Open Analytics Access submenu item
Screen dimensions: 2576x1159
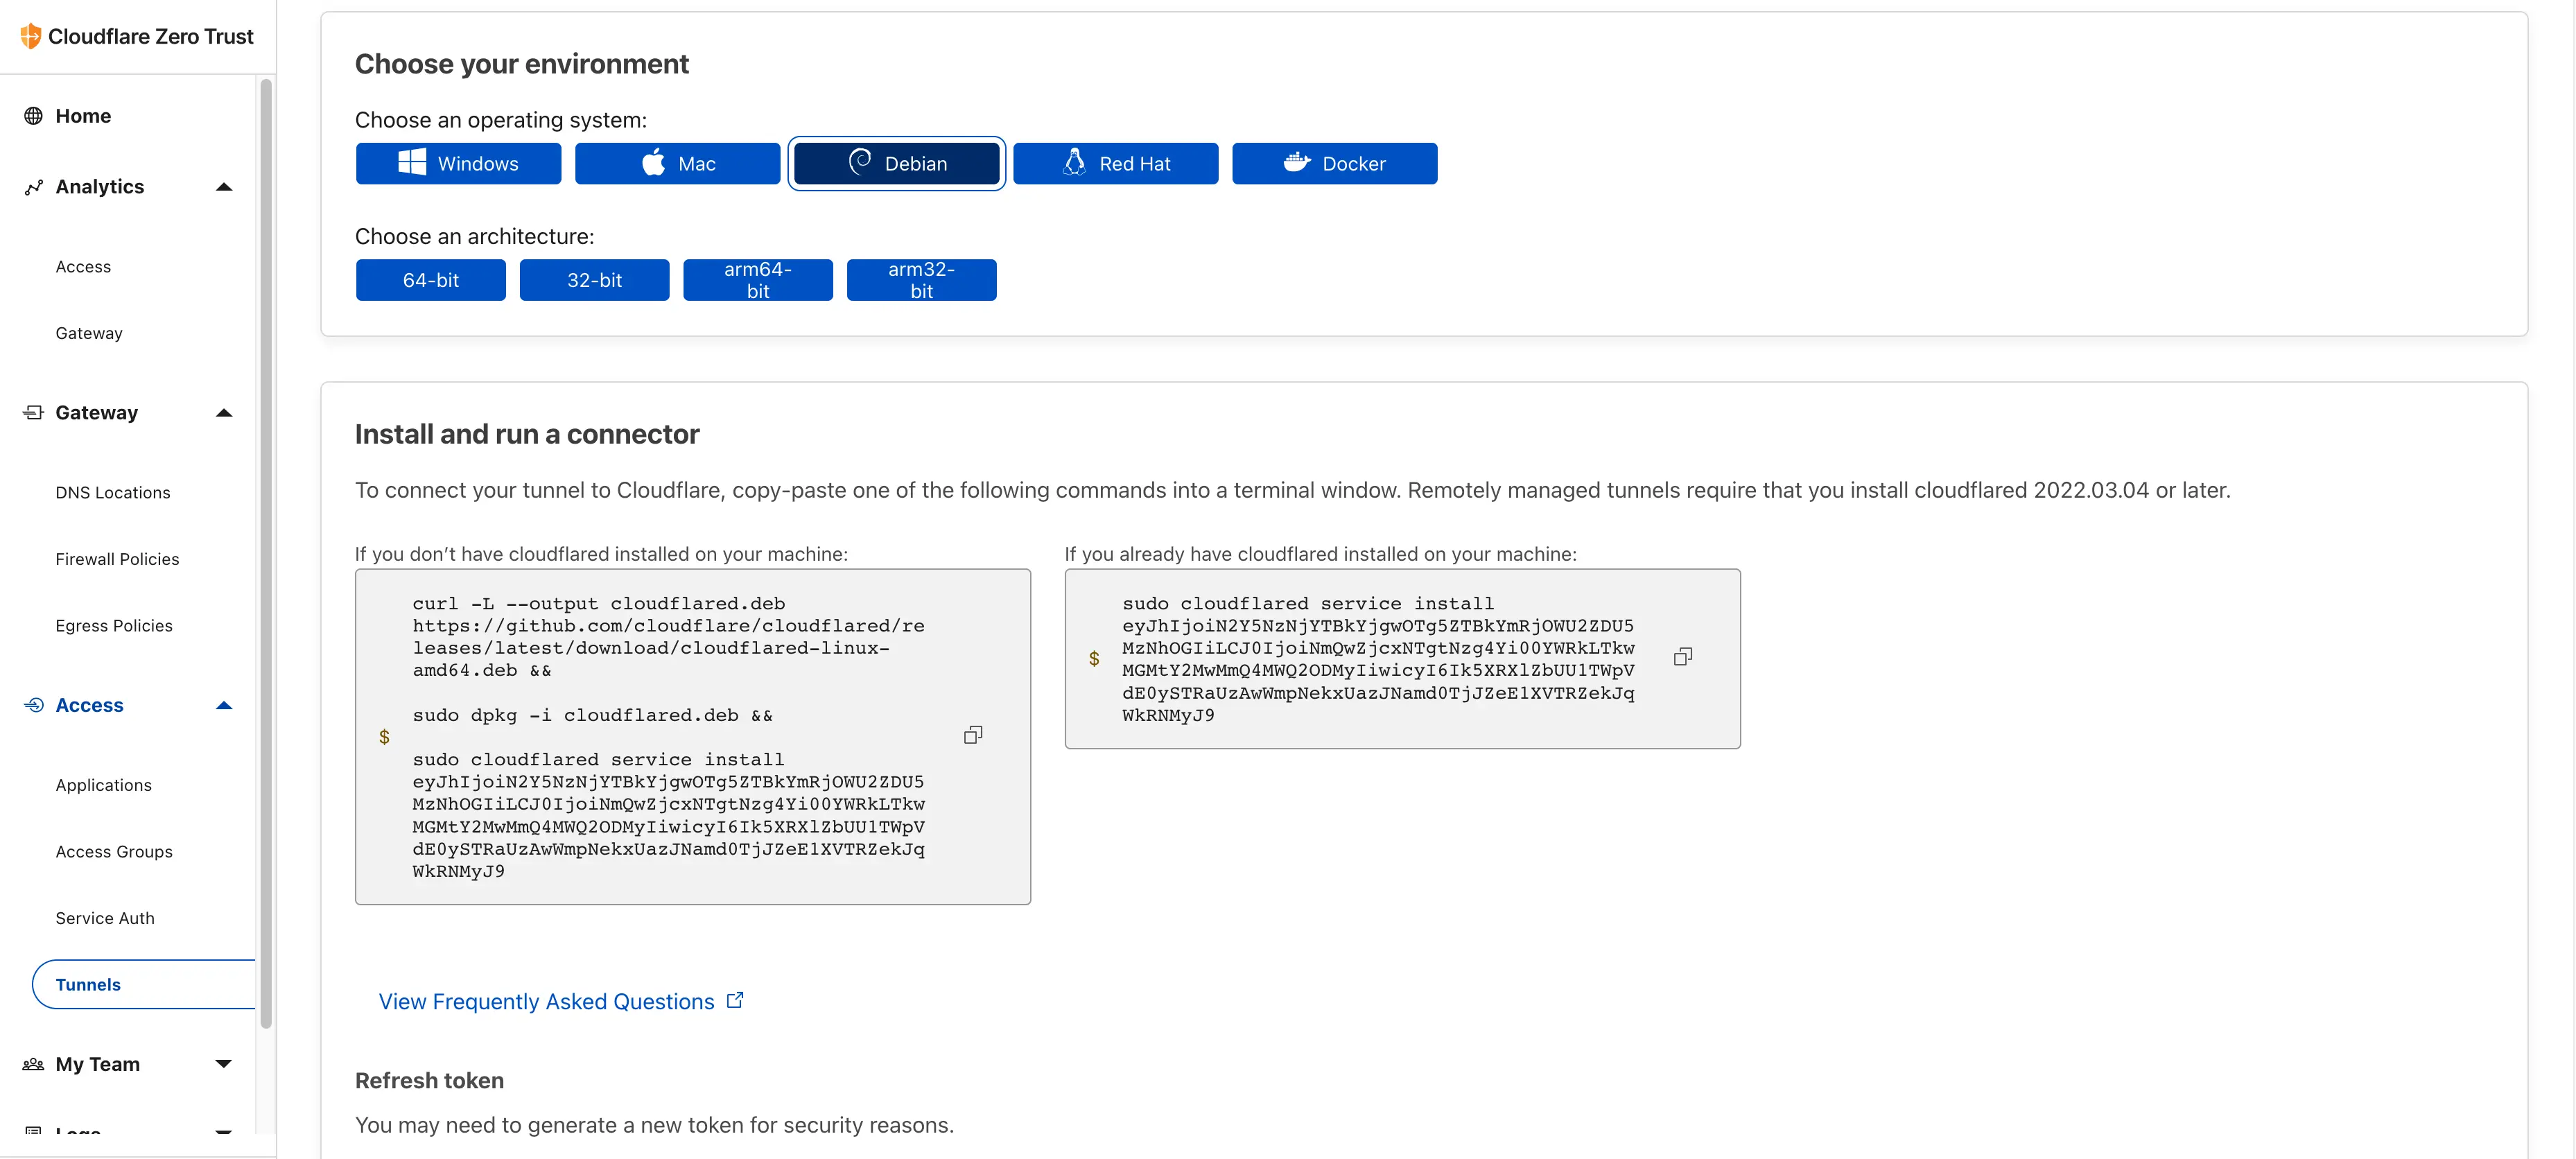[x=83, y=267]
